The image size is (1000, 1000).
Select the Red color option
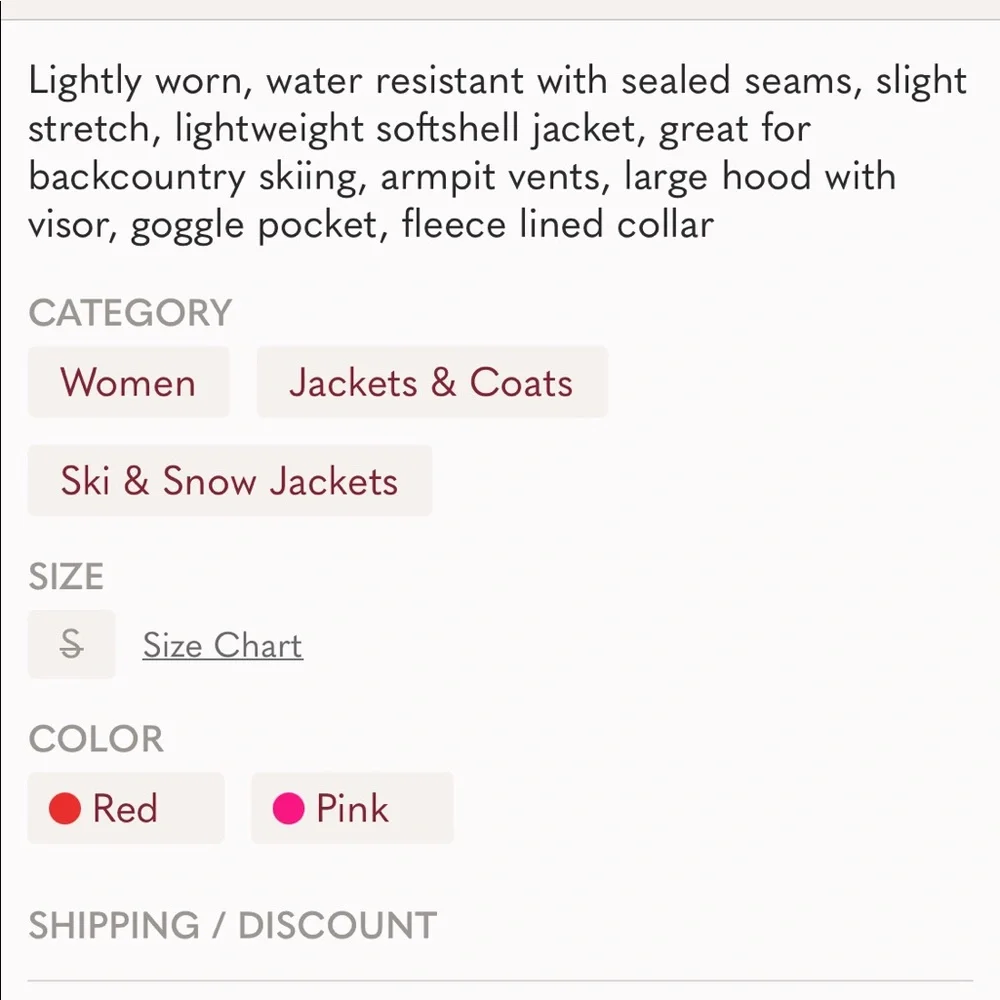tap(125, 808)
